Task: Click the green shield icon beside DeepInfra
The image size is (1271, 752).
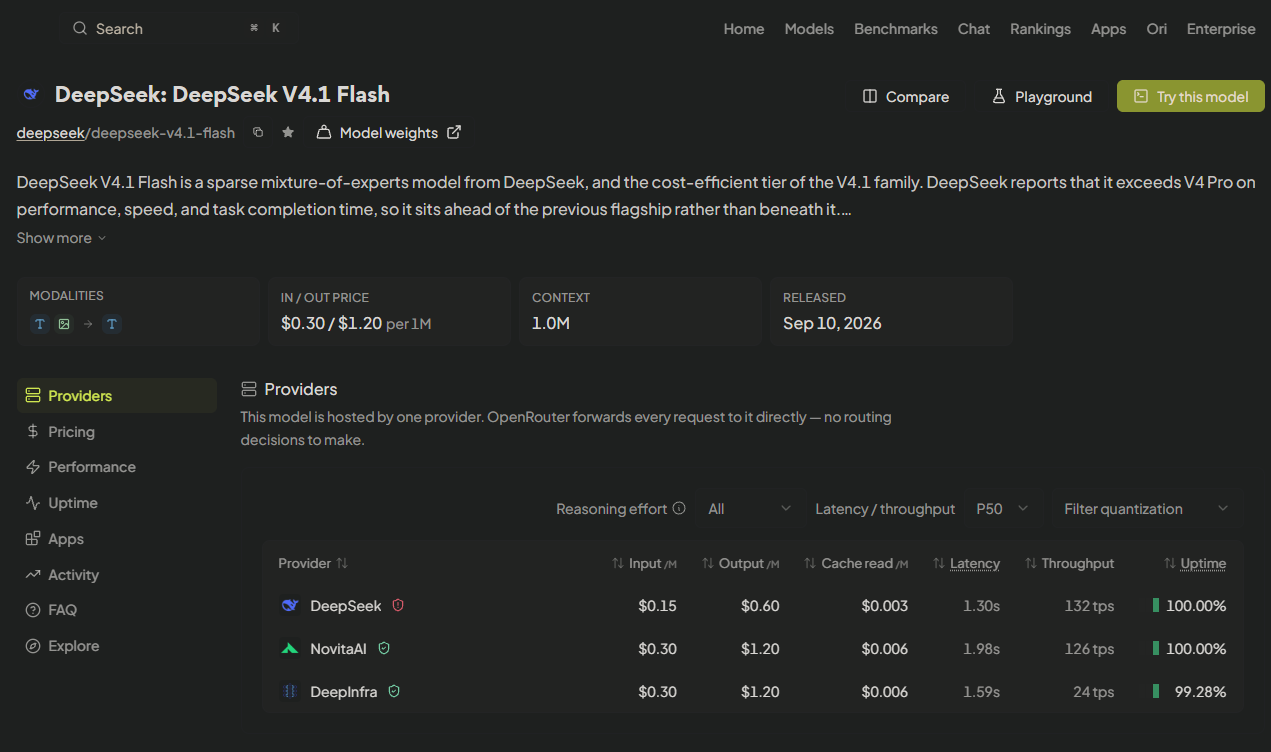Action: coord(394,691)
